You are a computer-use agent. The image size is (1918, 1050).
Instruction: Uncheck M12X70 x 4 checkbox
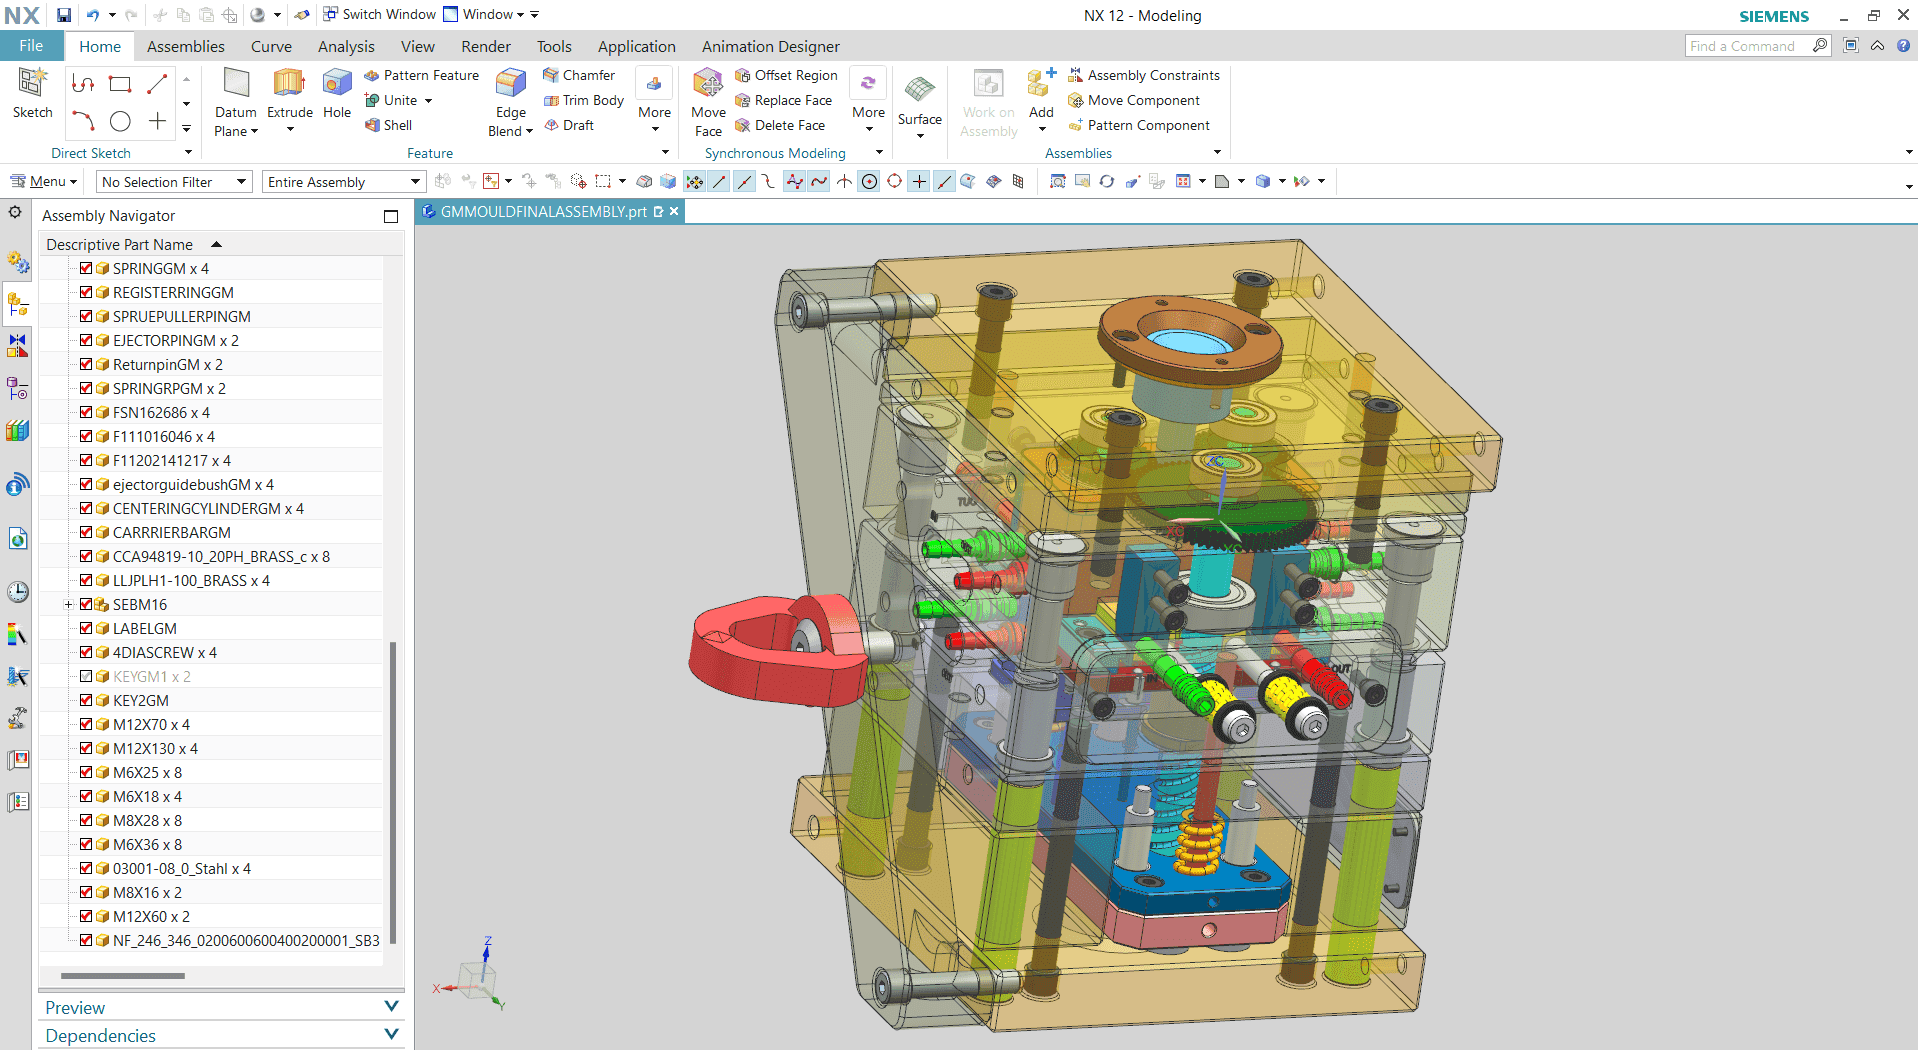coord(86,724)
